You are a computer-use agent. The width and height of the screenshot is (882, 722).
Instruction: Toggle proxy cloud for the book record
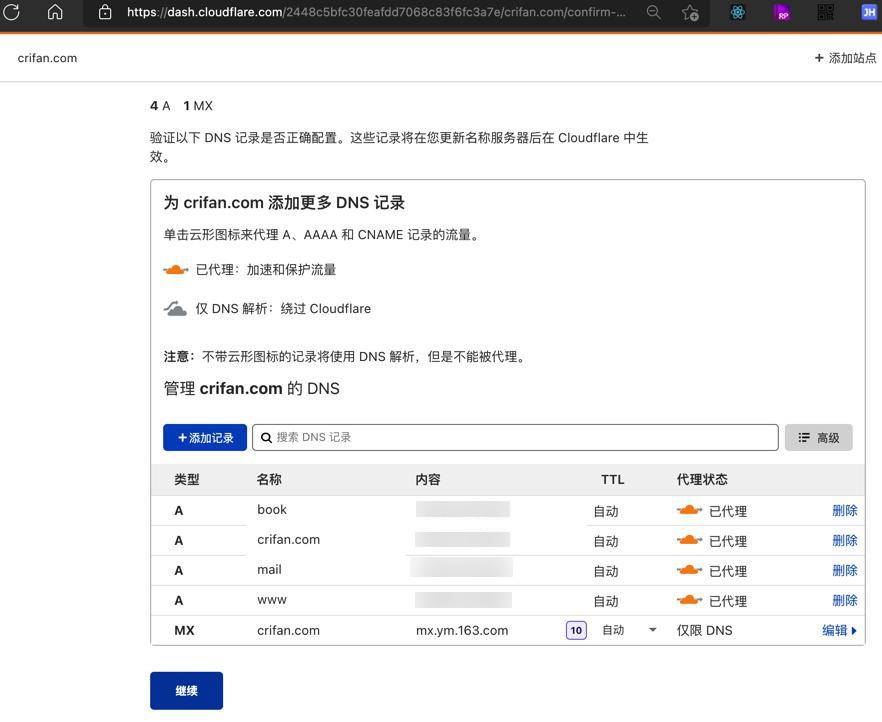pyautogui.click(x=689, y=511)
